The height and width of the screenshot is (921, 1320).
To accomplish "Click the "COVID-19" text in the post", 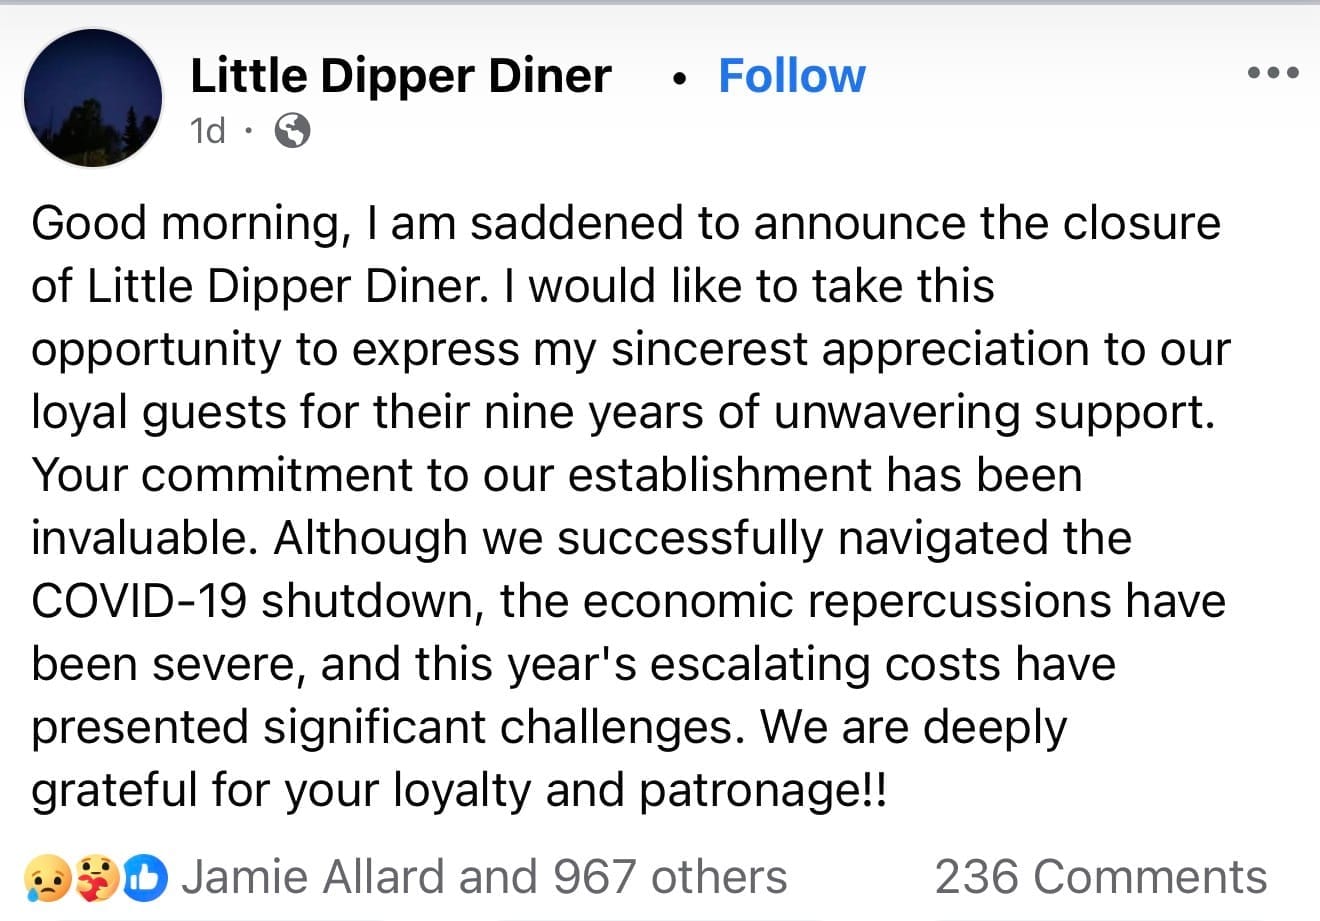I will (x=139, y=601).
